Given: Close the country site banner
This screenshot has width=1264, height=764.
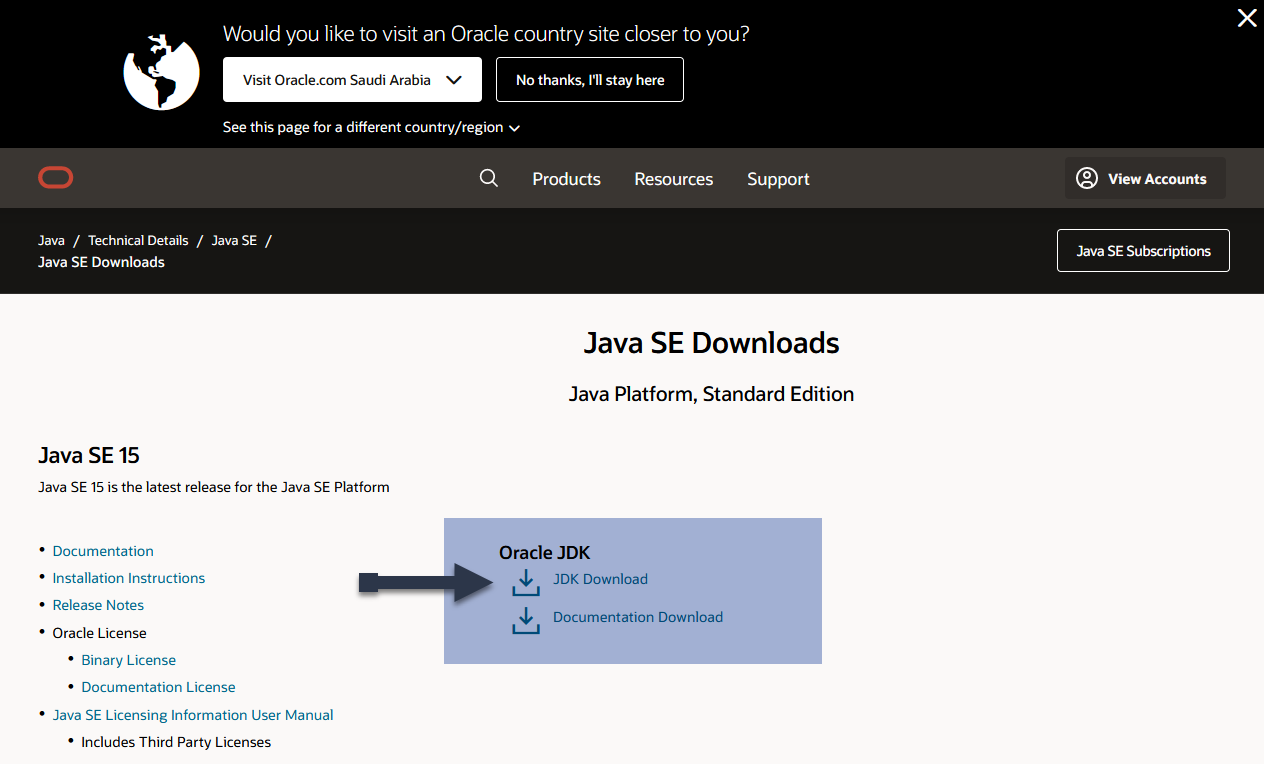Looking at the screenshot, I should pos(1247,18).
